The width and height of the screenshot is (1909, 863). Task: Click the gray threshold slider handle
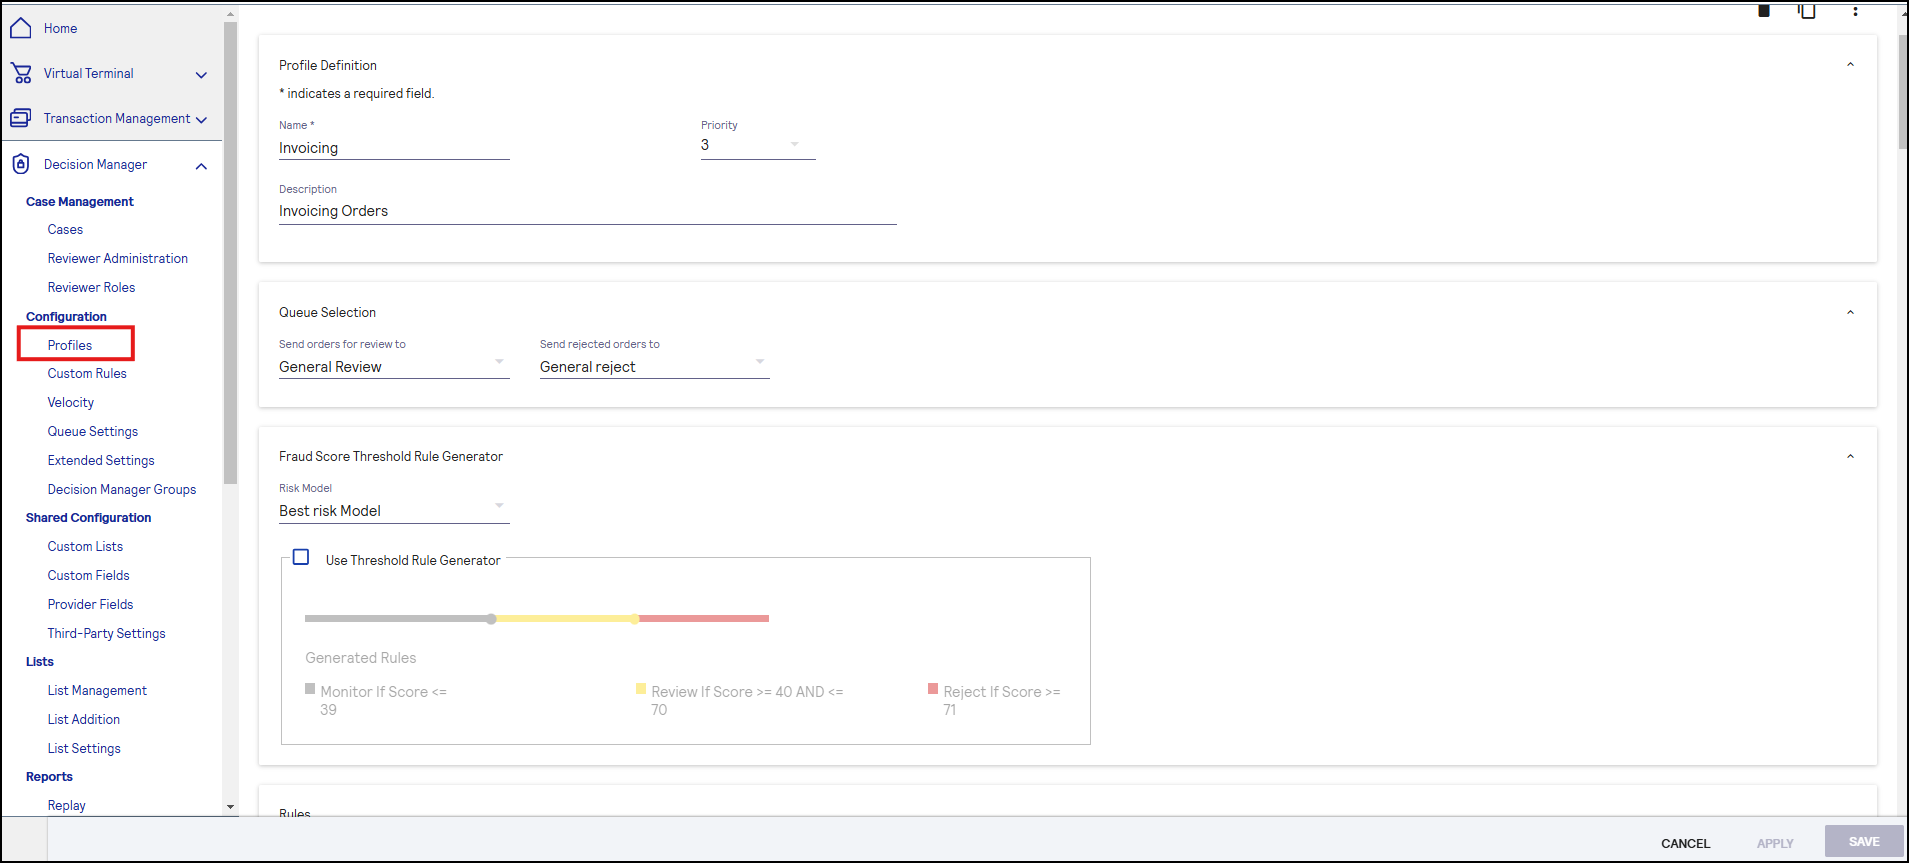491,619
